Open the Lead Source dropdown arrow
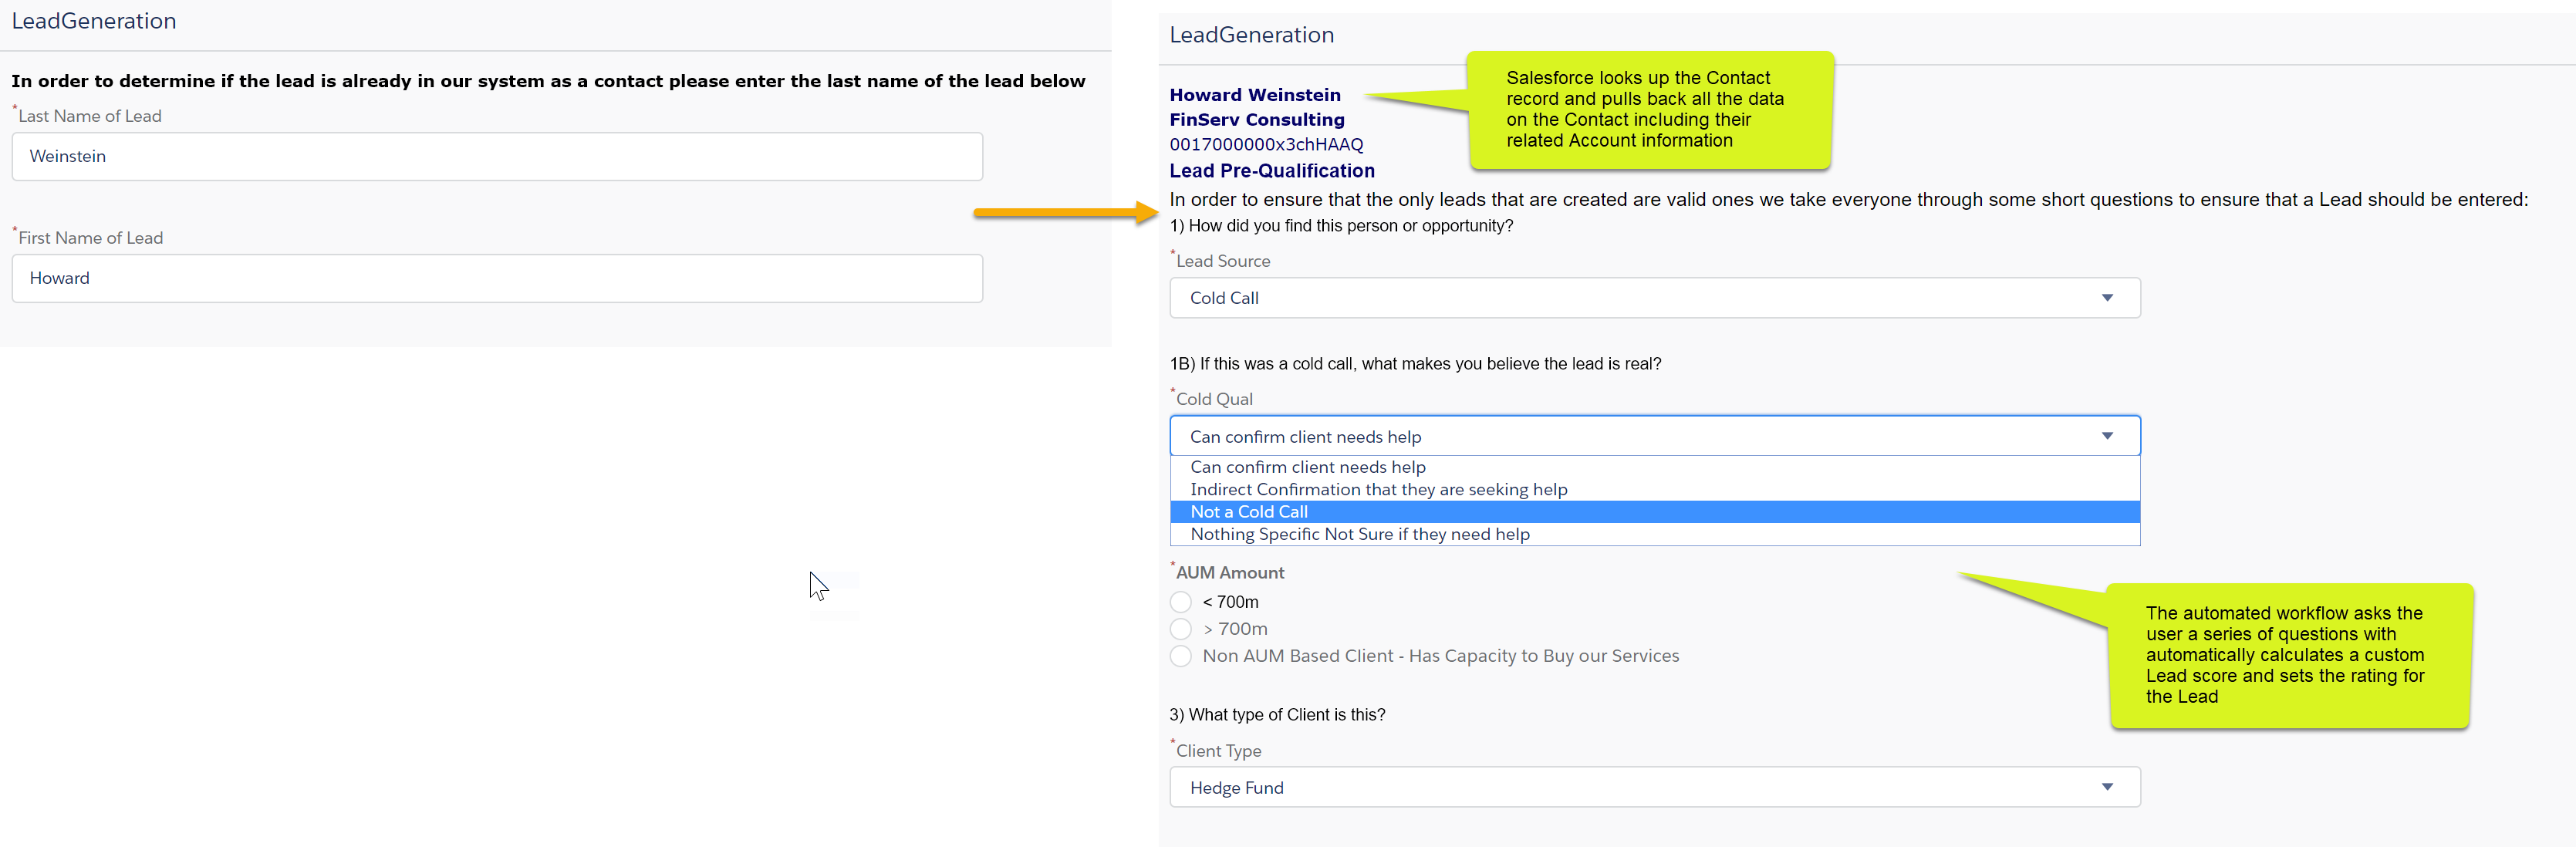Viewport: 2576px width, 847px height. [x=2106, y=298]
